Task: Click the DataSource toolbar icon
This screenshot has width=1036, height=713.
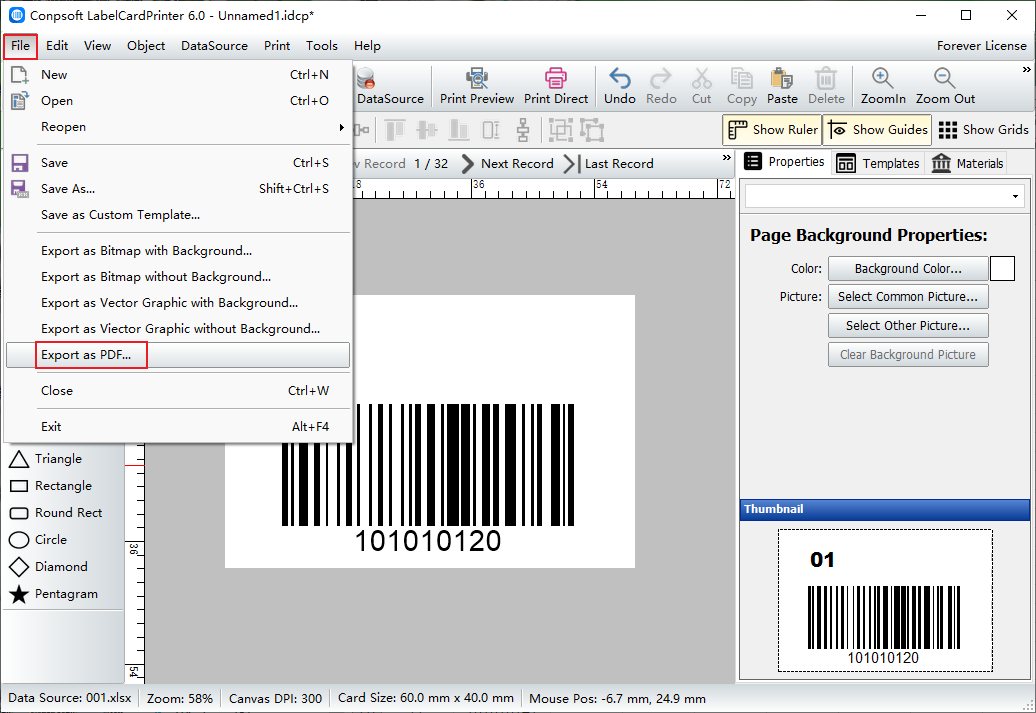Action: point(367,79)
